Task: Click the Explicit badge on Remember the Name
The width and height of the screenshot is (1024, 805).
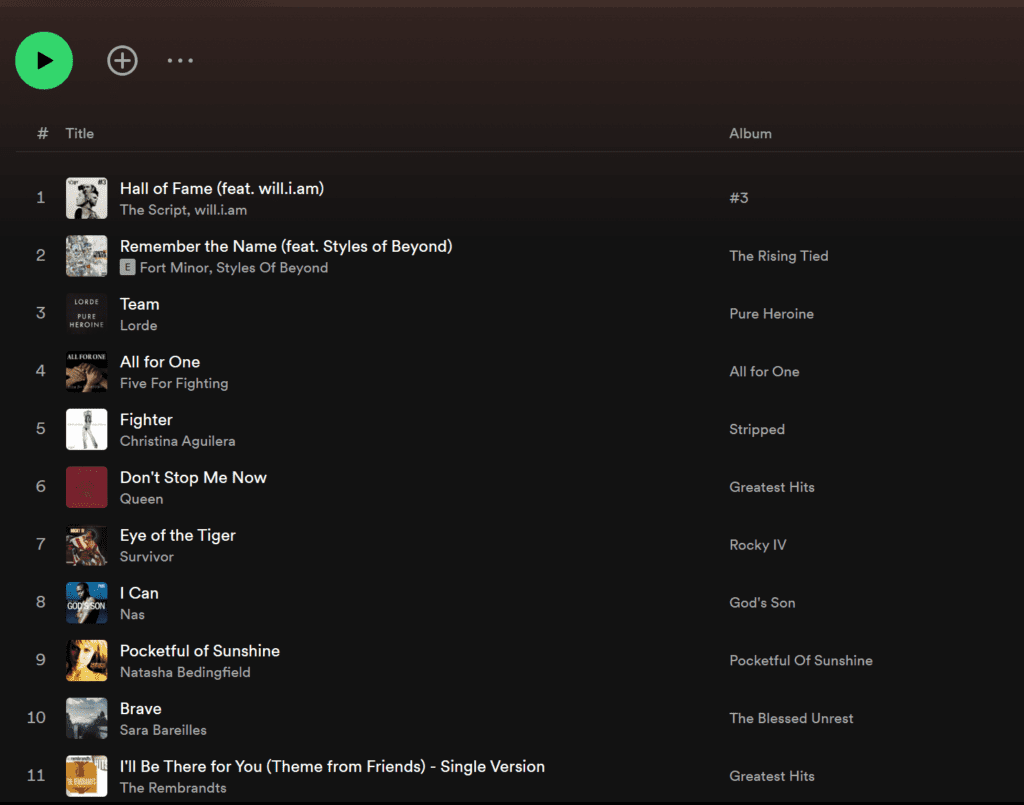Action: tap(127, 267)
